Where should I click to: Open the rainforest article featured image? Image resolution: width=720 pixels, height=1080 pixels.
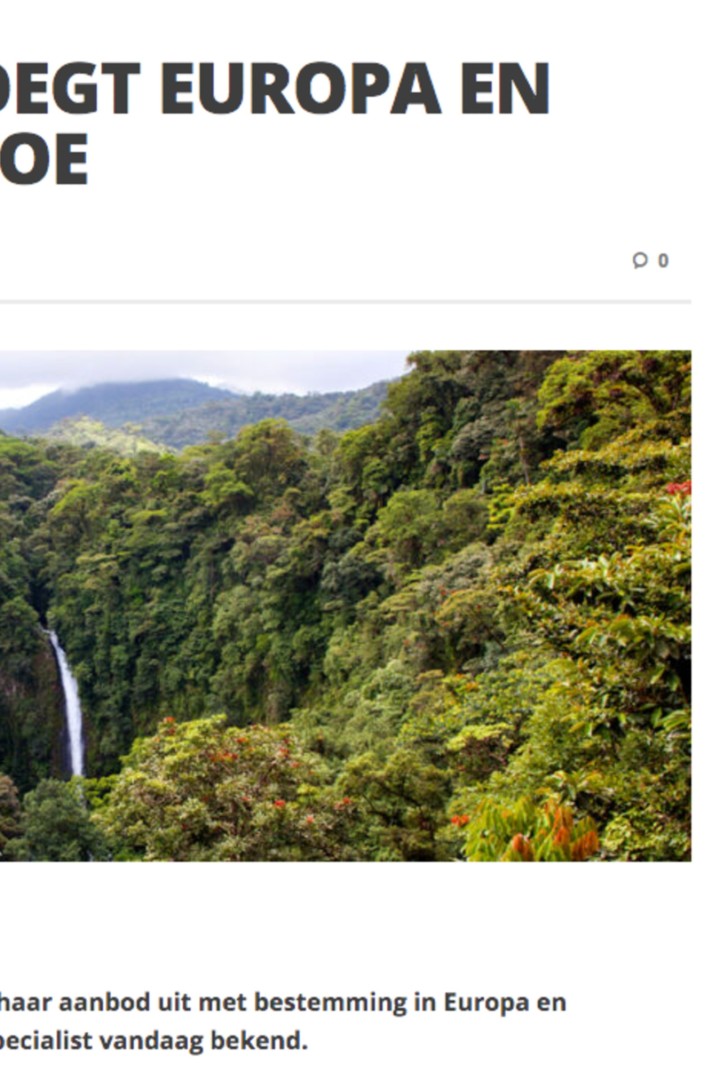click(x=345, y=605)
